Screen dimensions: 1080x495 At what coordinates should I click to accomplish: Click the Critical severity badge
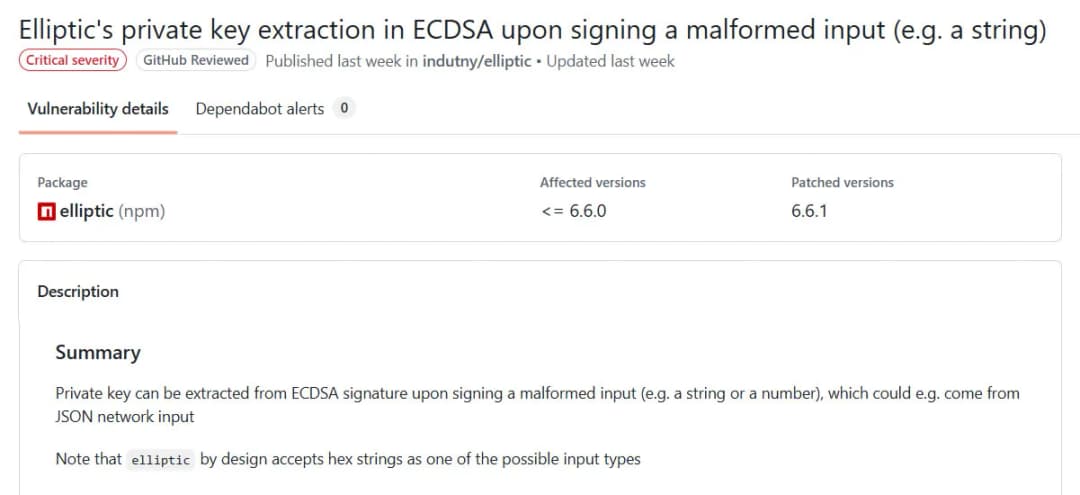click(x=73, y=60)
